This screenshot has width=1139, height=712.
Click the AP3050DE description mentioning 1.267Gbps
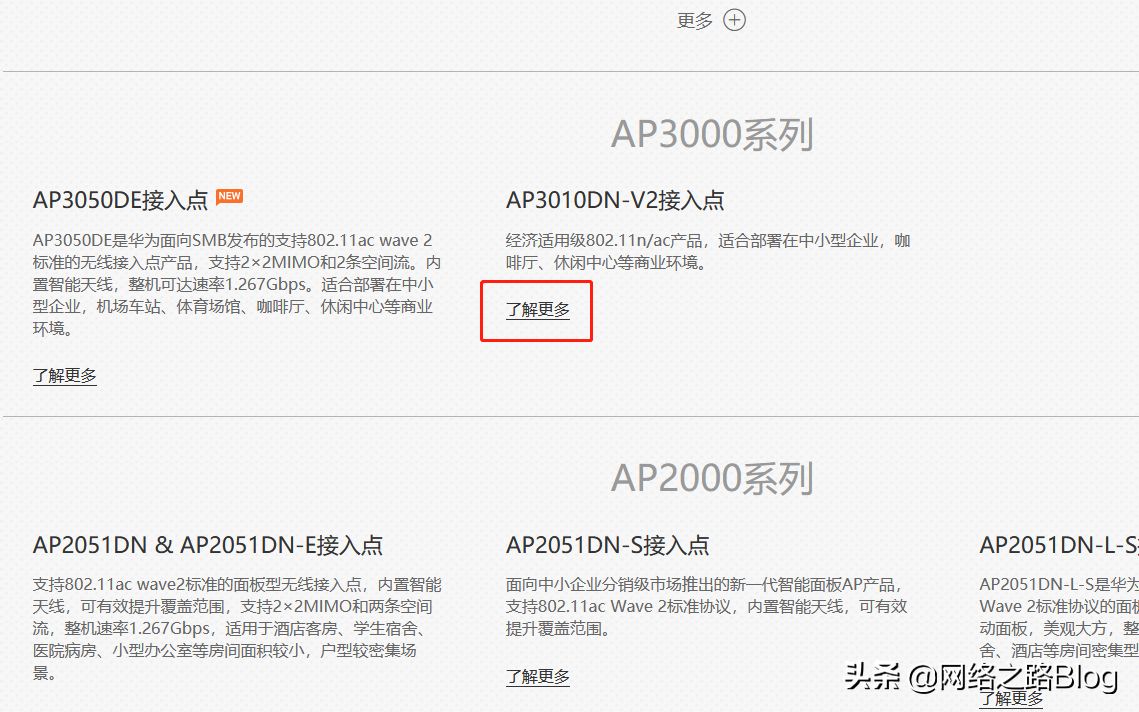(x=237, y=285)
